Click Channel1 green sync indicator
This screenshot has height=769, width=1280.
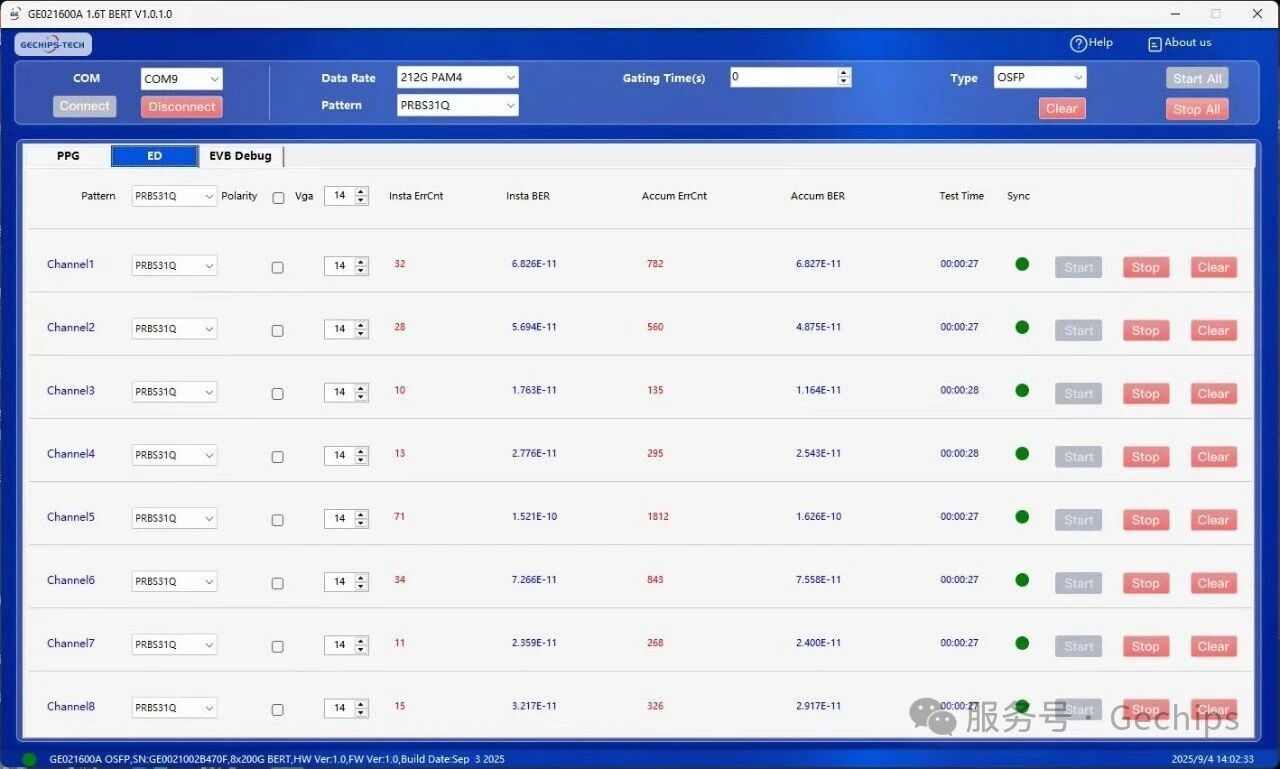pos(1022,264)
